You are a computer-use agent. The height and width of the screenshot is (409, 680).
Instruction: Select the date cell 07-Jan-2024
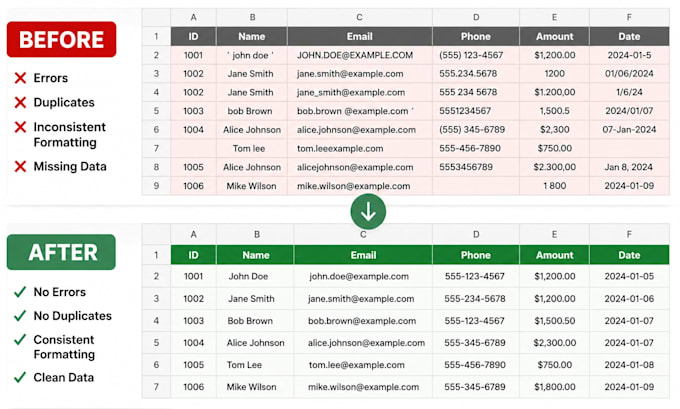tap(629, 130)
